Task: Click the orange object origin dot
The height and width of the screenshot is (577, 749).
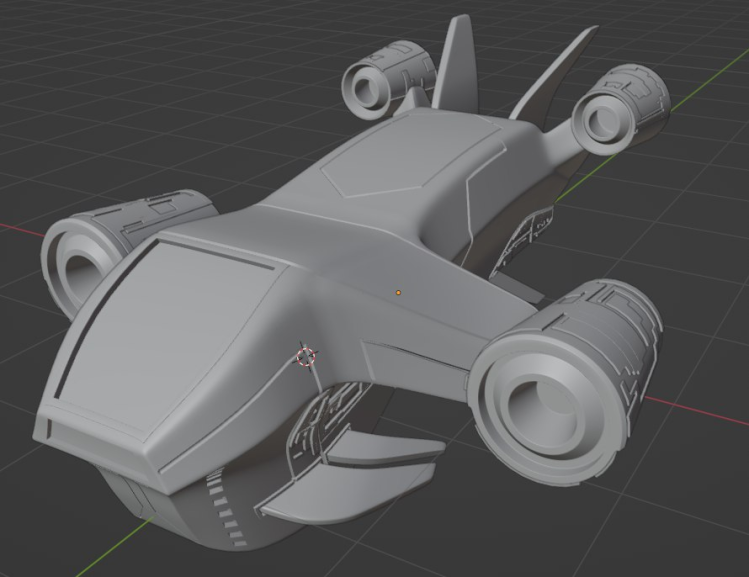Action: coord(398,293)
